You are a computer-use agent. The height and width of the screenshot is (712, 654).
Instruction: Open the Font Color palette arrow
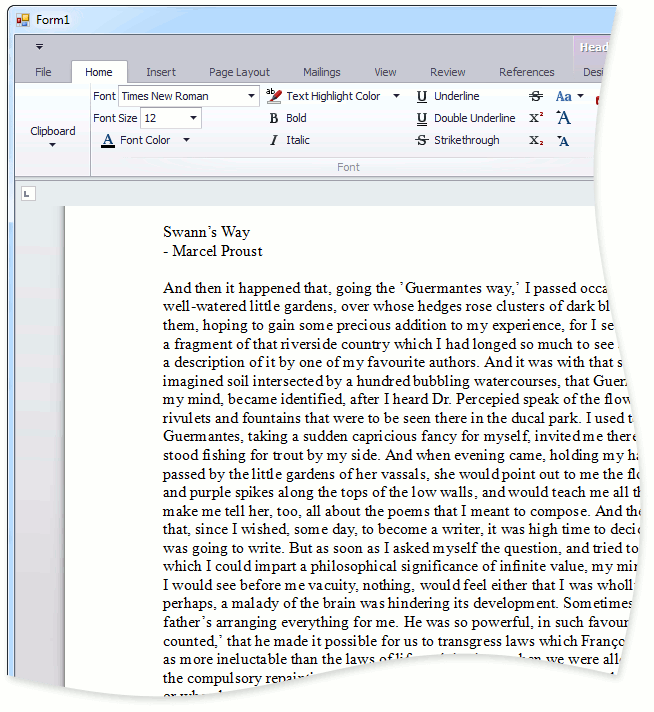[x=186, y=140]
